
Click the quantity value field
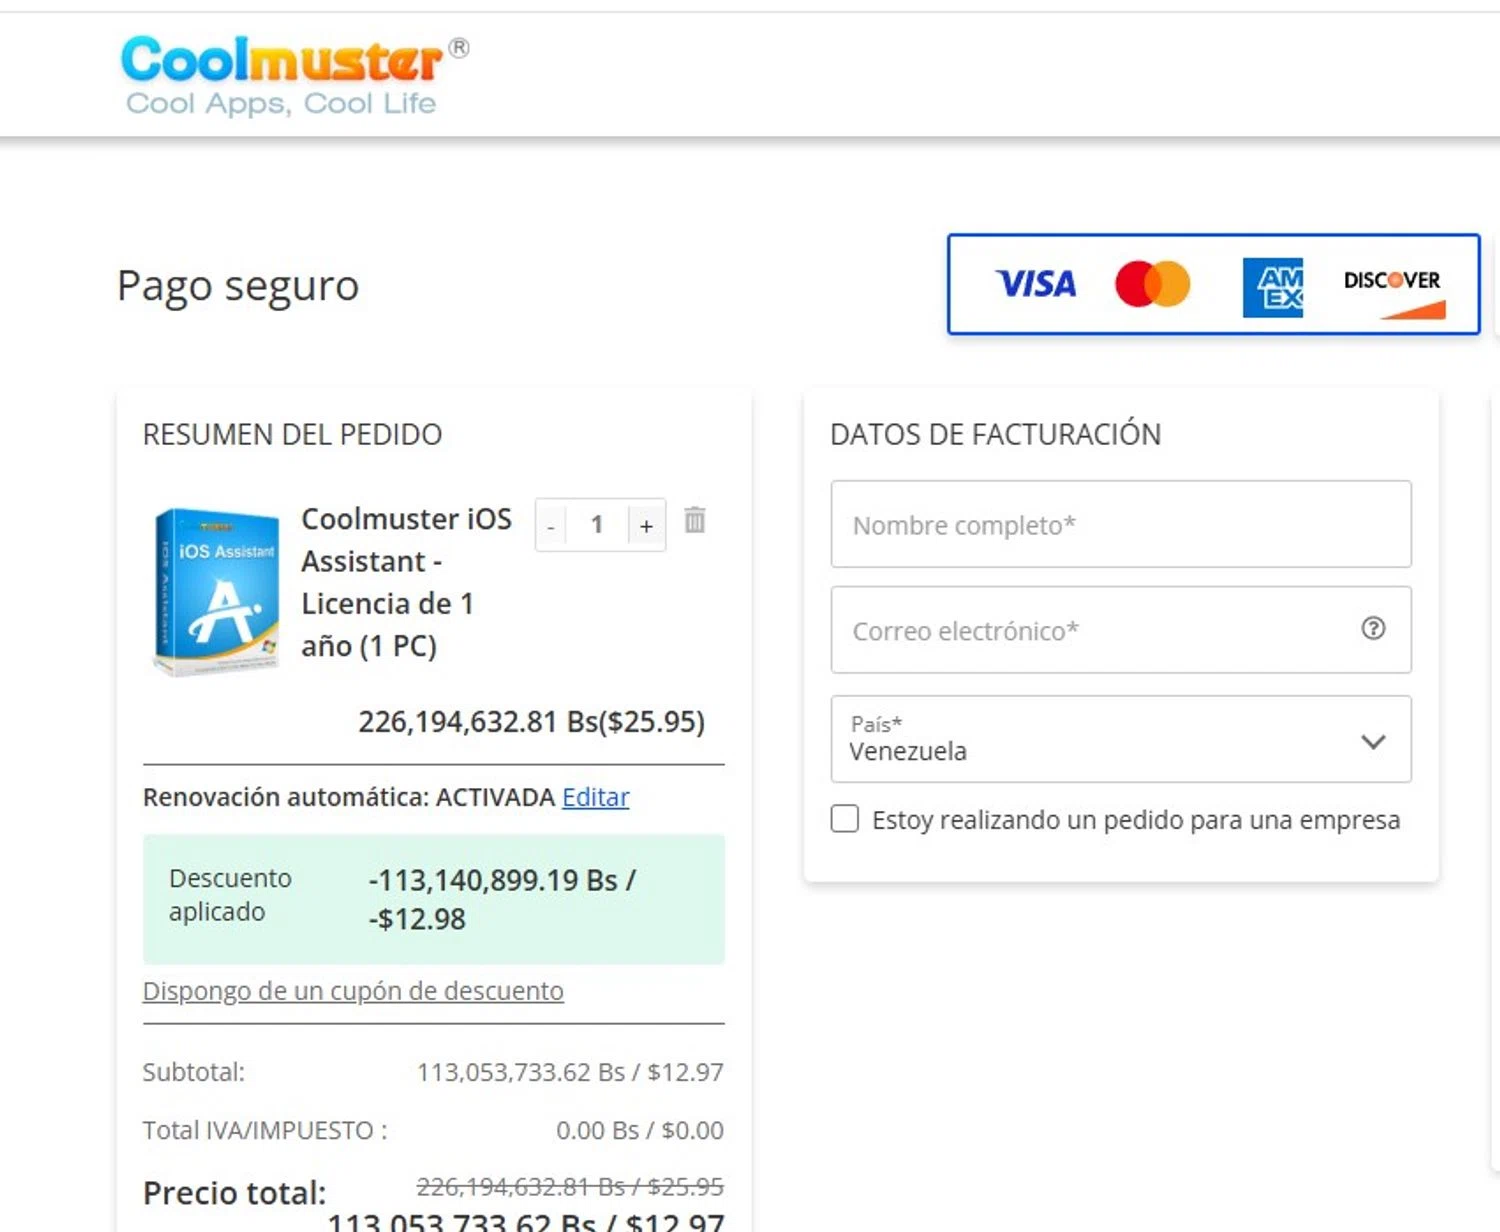pos(597,525)
